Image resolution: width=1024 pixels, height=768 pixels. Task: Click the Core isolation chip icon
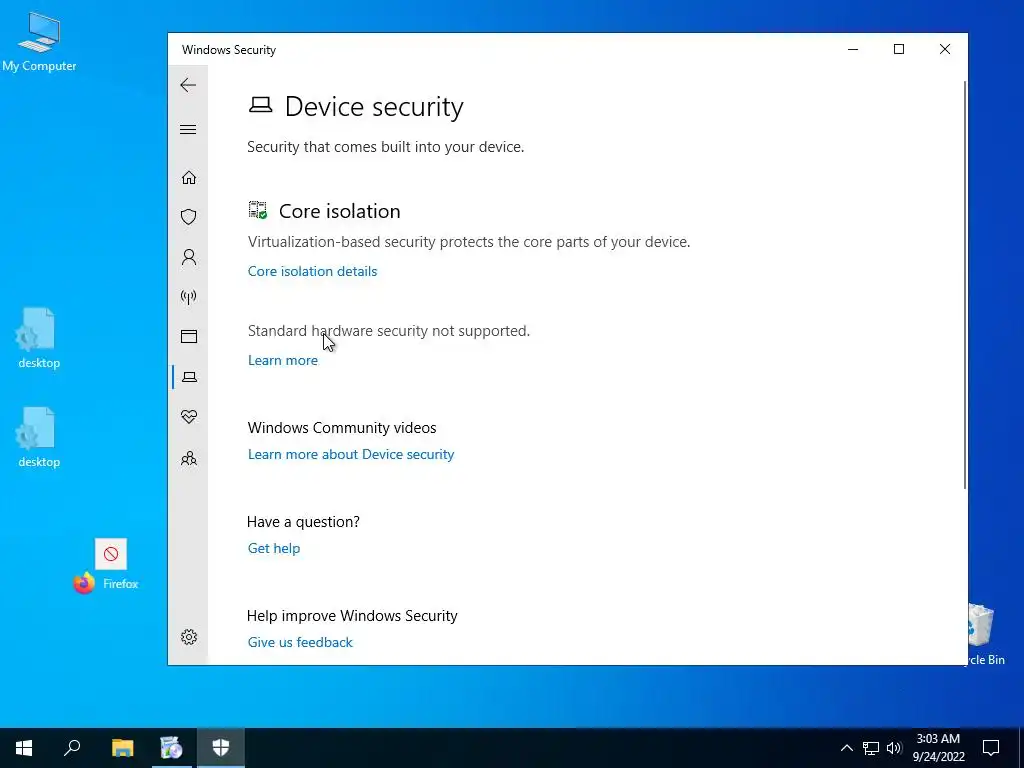coord(258,210)
